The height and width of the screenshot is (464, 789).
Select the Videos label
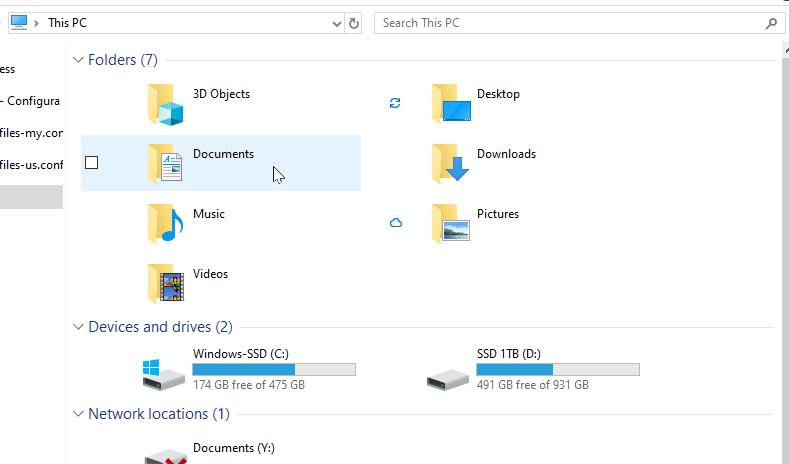(x=210, y=274)
